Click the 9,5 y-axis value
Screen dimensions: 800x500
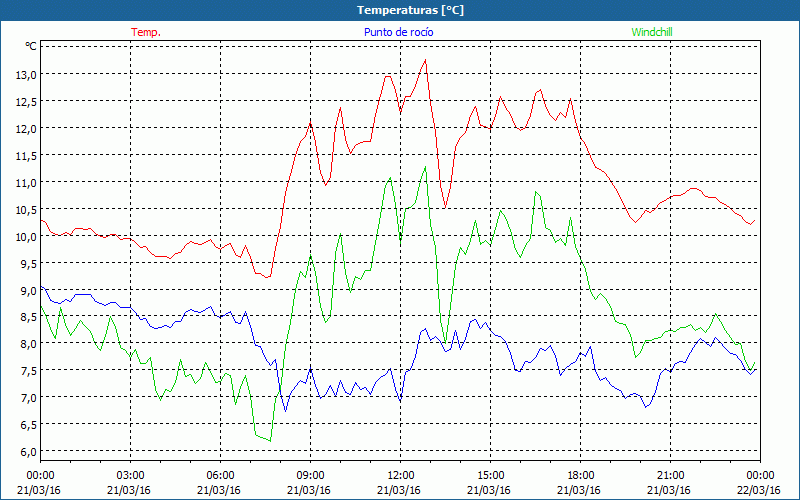[x=29, y=263]
